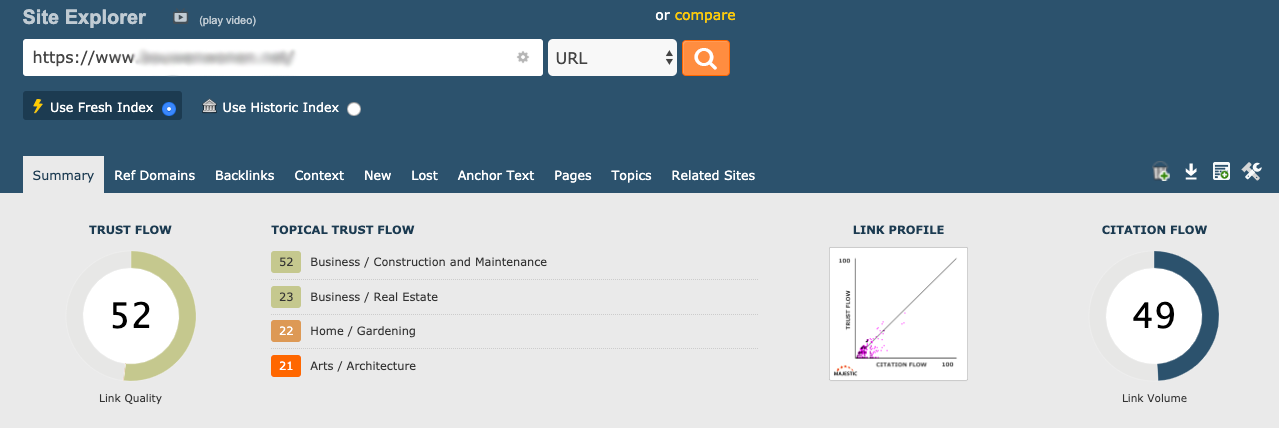Open the site tools wrench icon

click(x=1252, y=172)
